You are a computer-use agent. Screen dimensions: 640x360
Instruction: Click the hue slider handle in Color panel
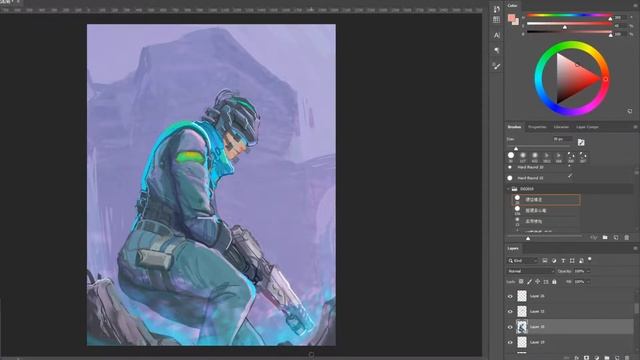(x=611, y=19)
